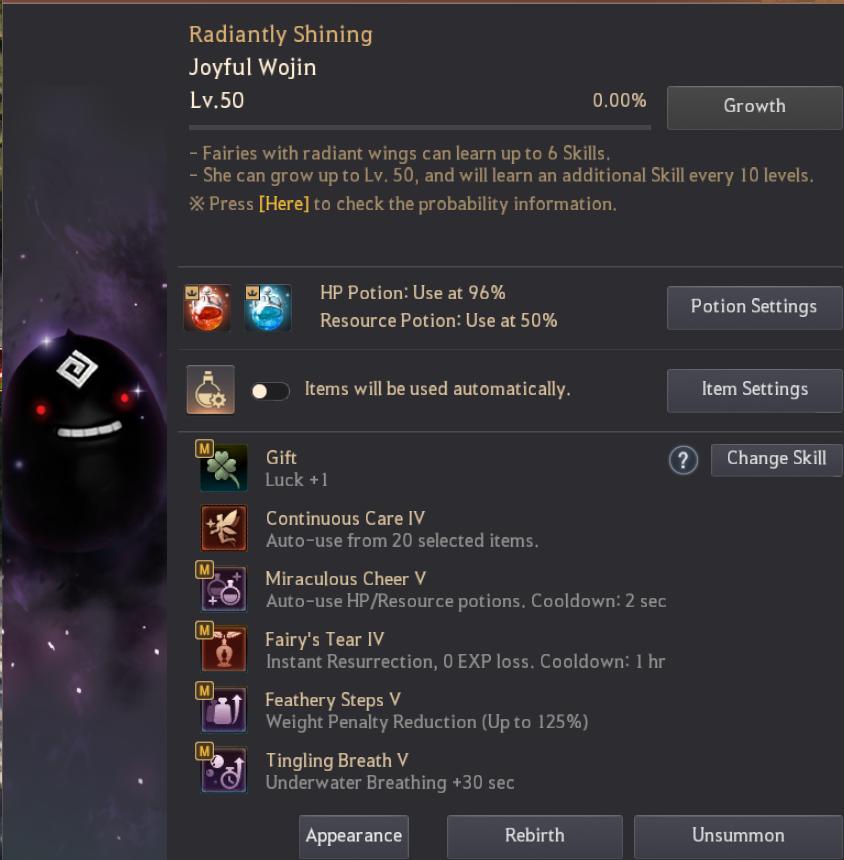844x860 pixels.
Task: Open the [Here] probability information link
Action: click(284, 204)
